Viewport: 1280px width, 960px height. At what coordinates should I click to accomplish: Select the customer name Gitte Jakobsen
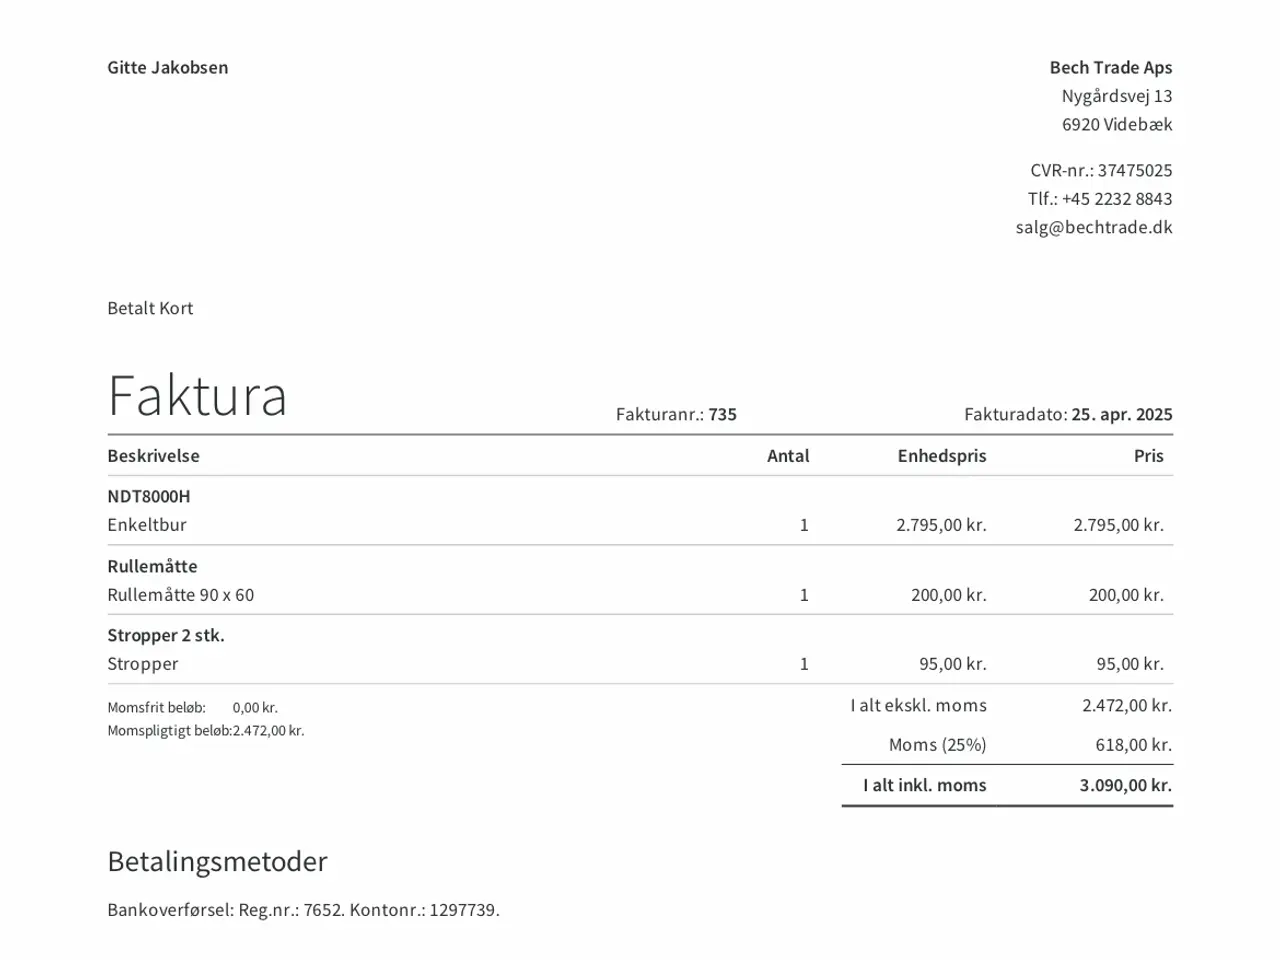[x=168, y=68]
